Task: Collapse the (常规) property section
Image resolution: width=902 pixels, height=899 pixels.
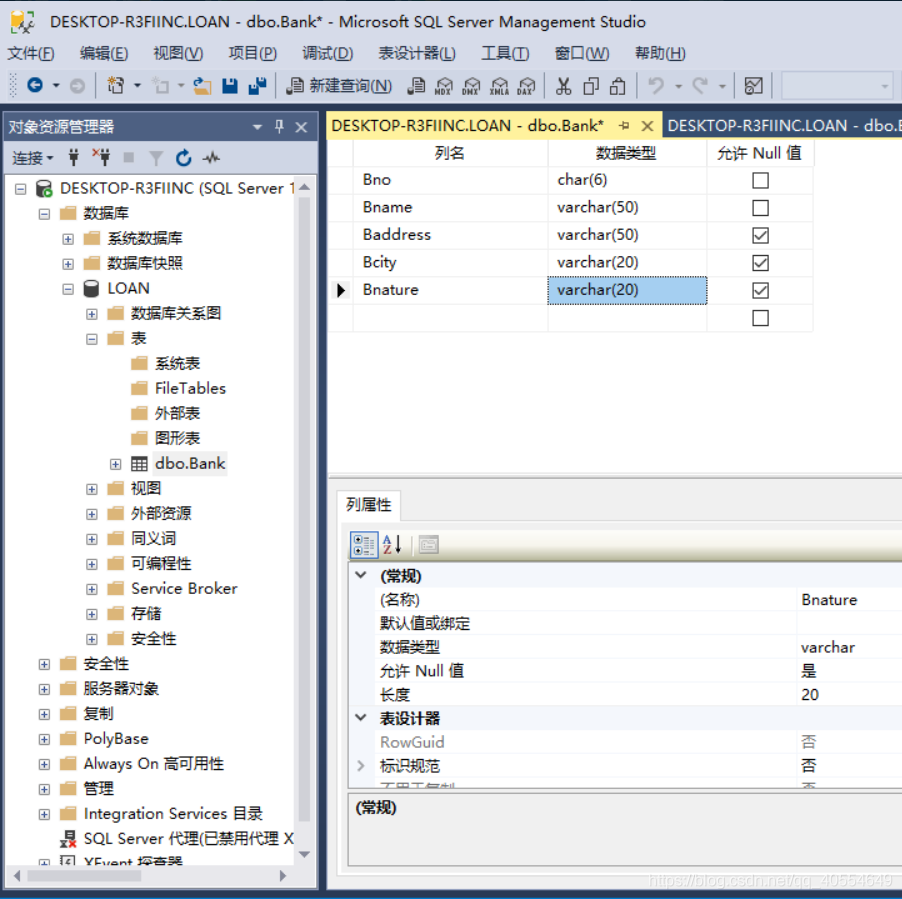Action: 361,575
